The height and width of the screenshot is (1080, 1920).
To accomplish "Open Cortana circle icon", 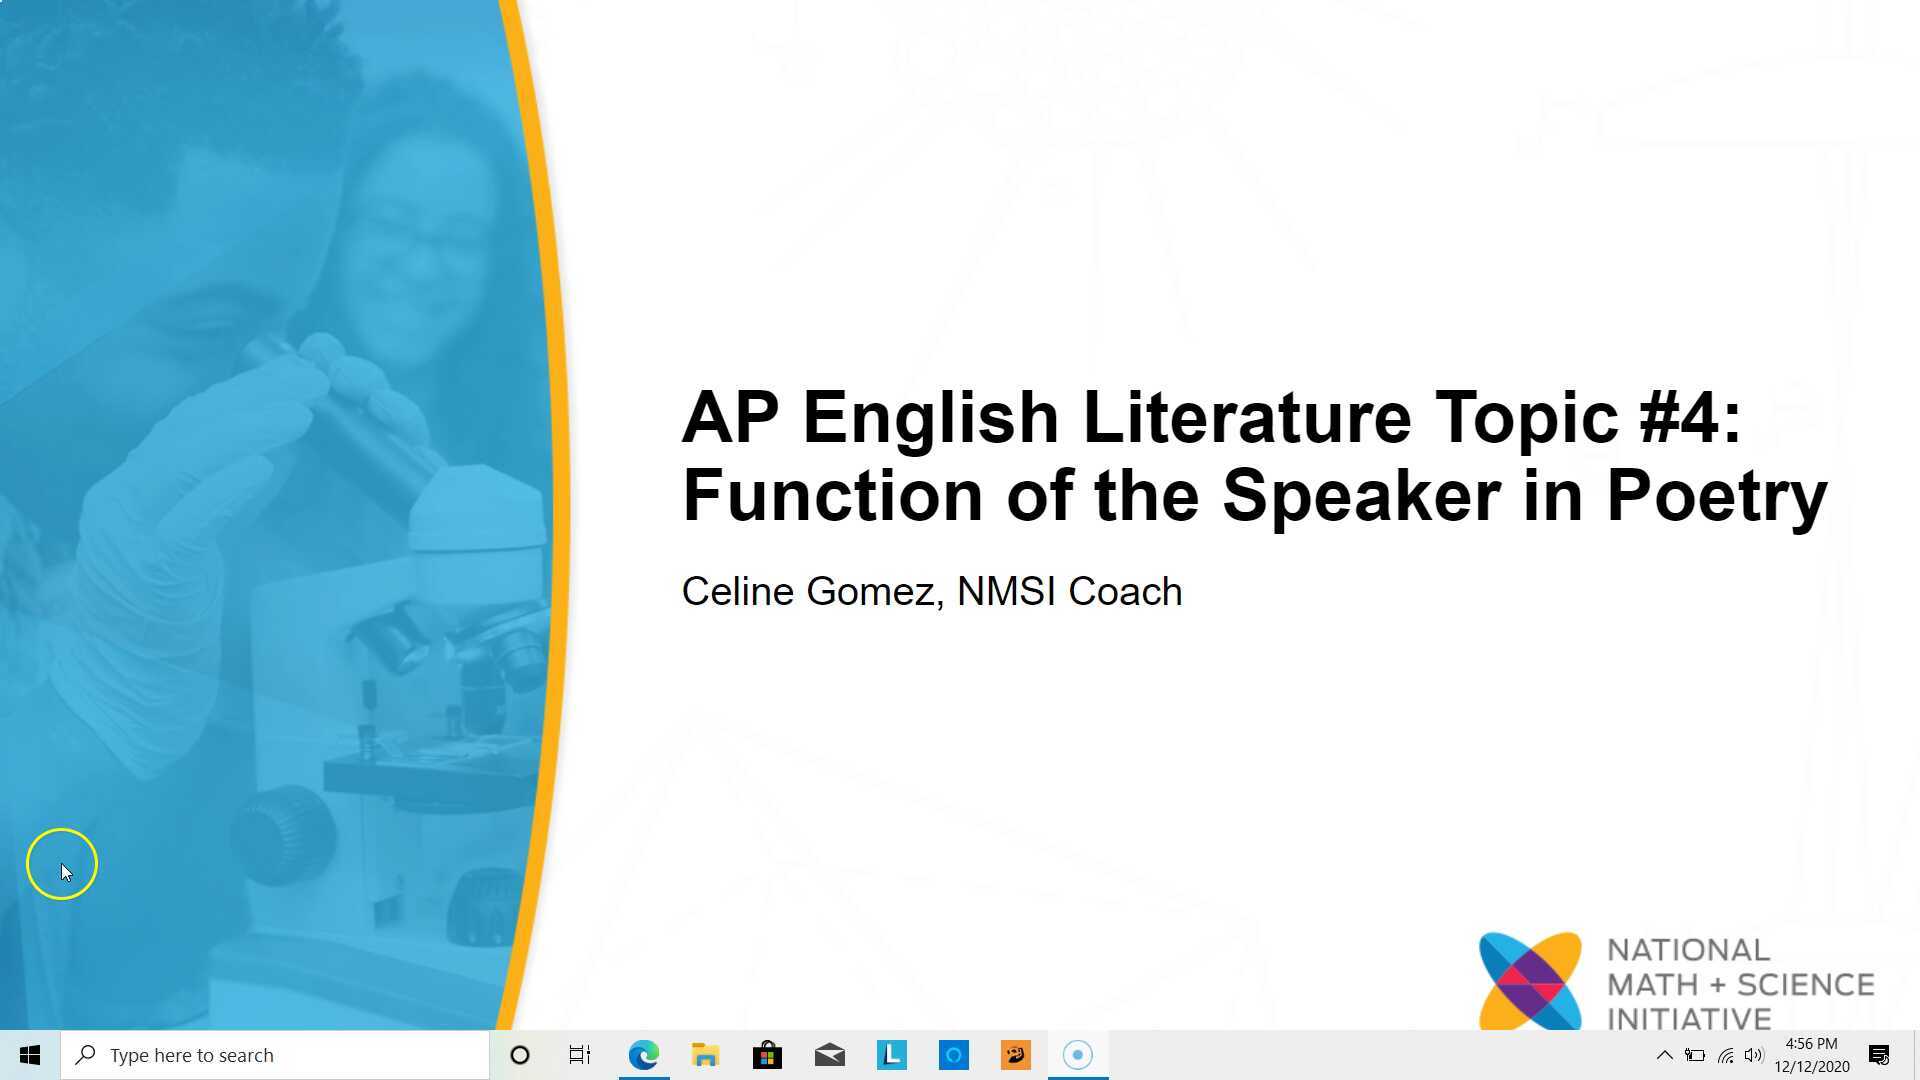I will coord(519,1055).
